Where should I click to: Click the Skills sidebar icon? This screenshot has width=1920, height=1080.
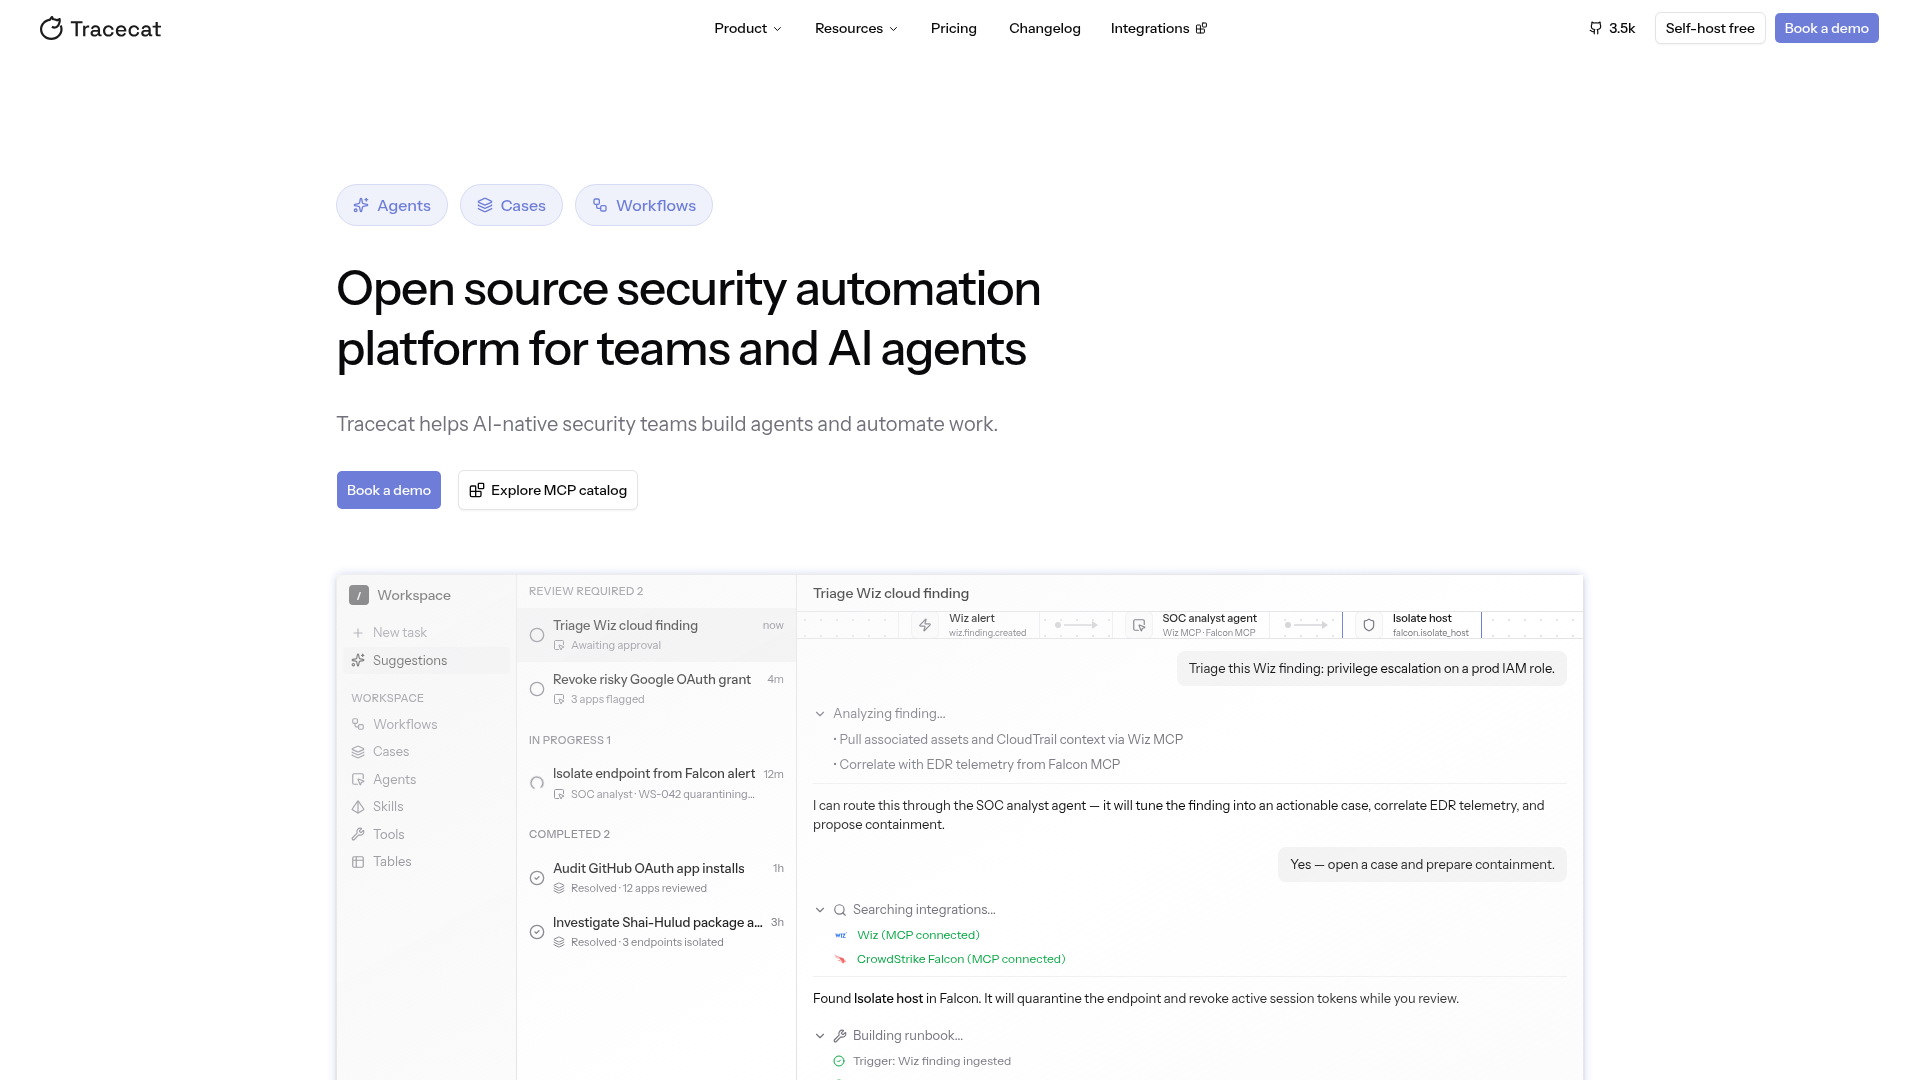coord(358,807)
